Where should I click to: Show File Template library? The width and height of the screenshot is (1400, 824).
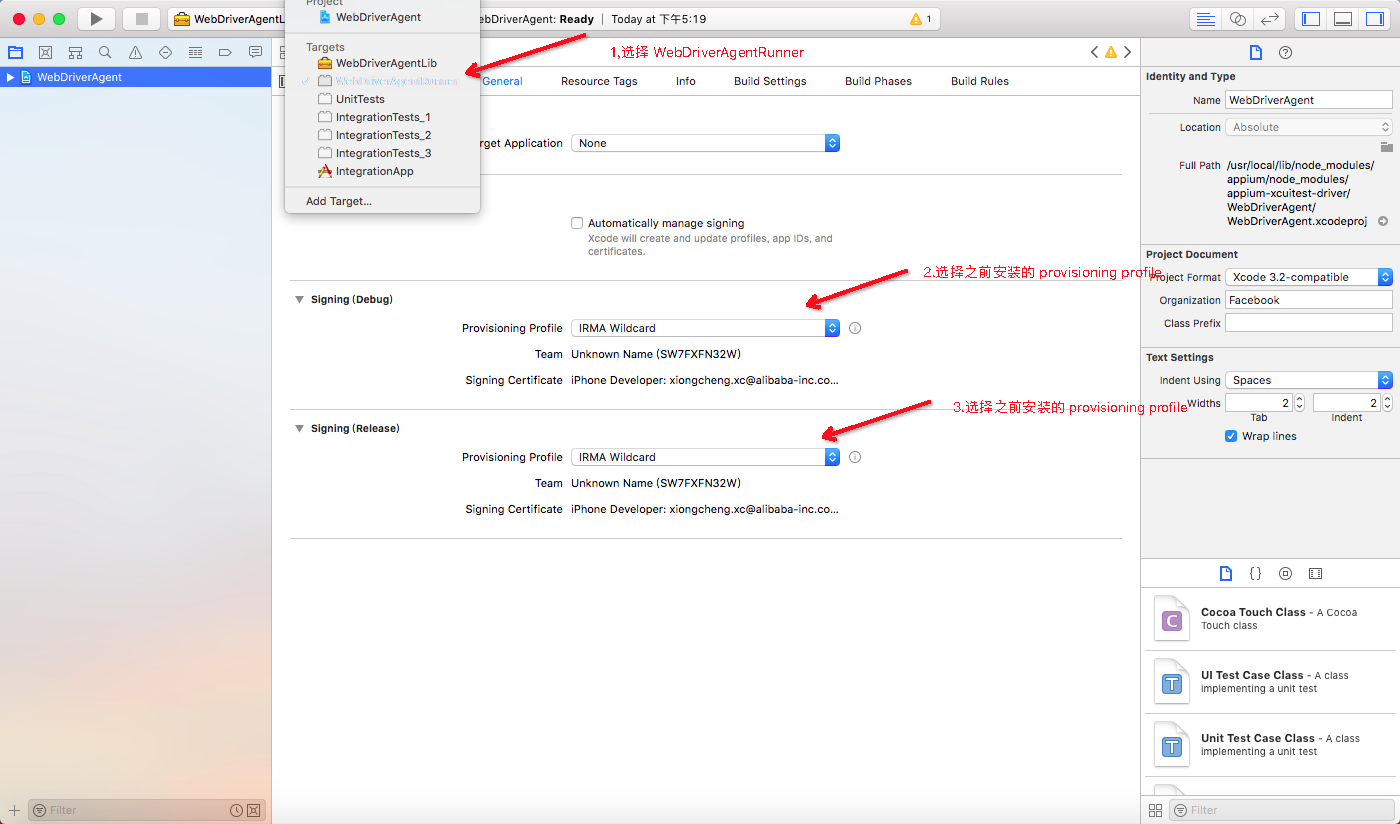(1226, 573)
